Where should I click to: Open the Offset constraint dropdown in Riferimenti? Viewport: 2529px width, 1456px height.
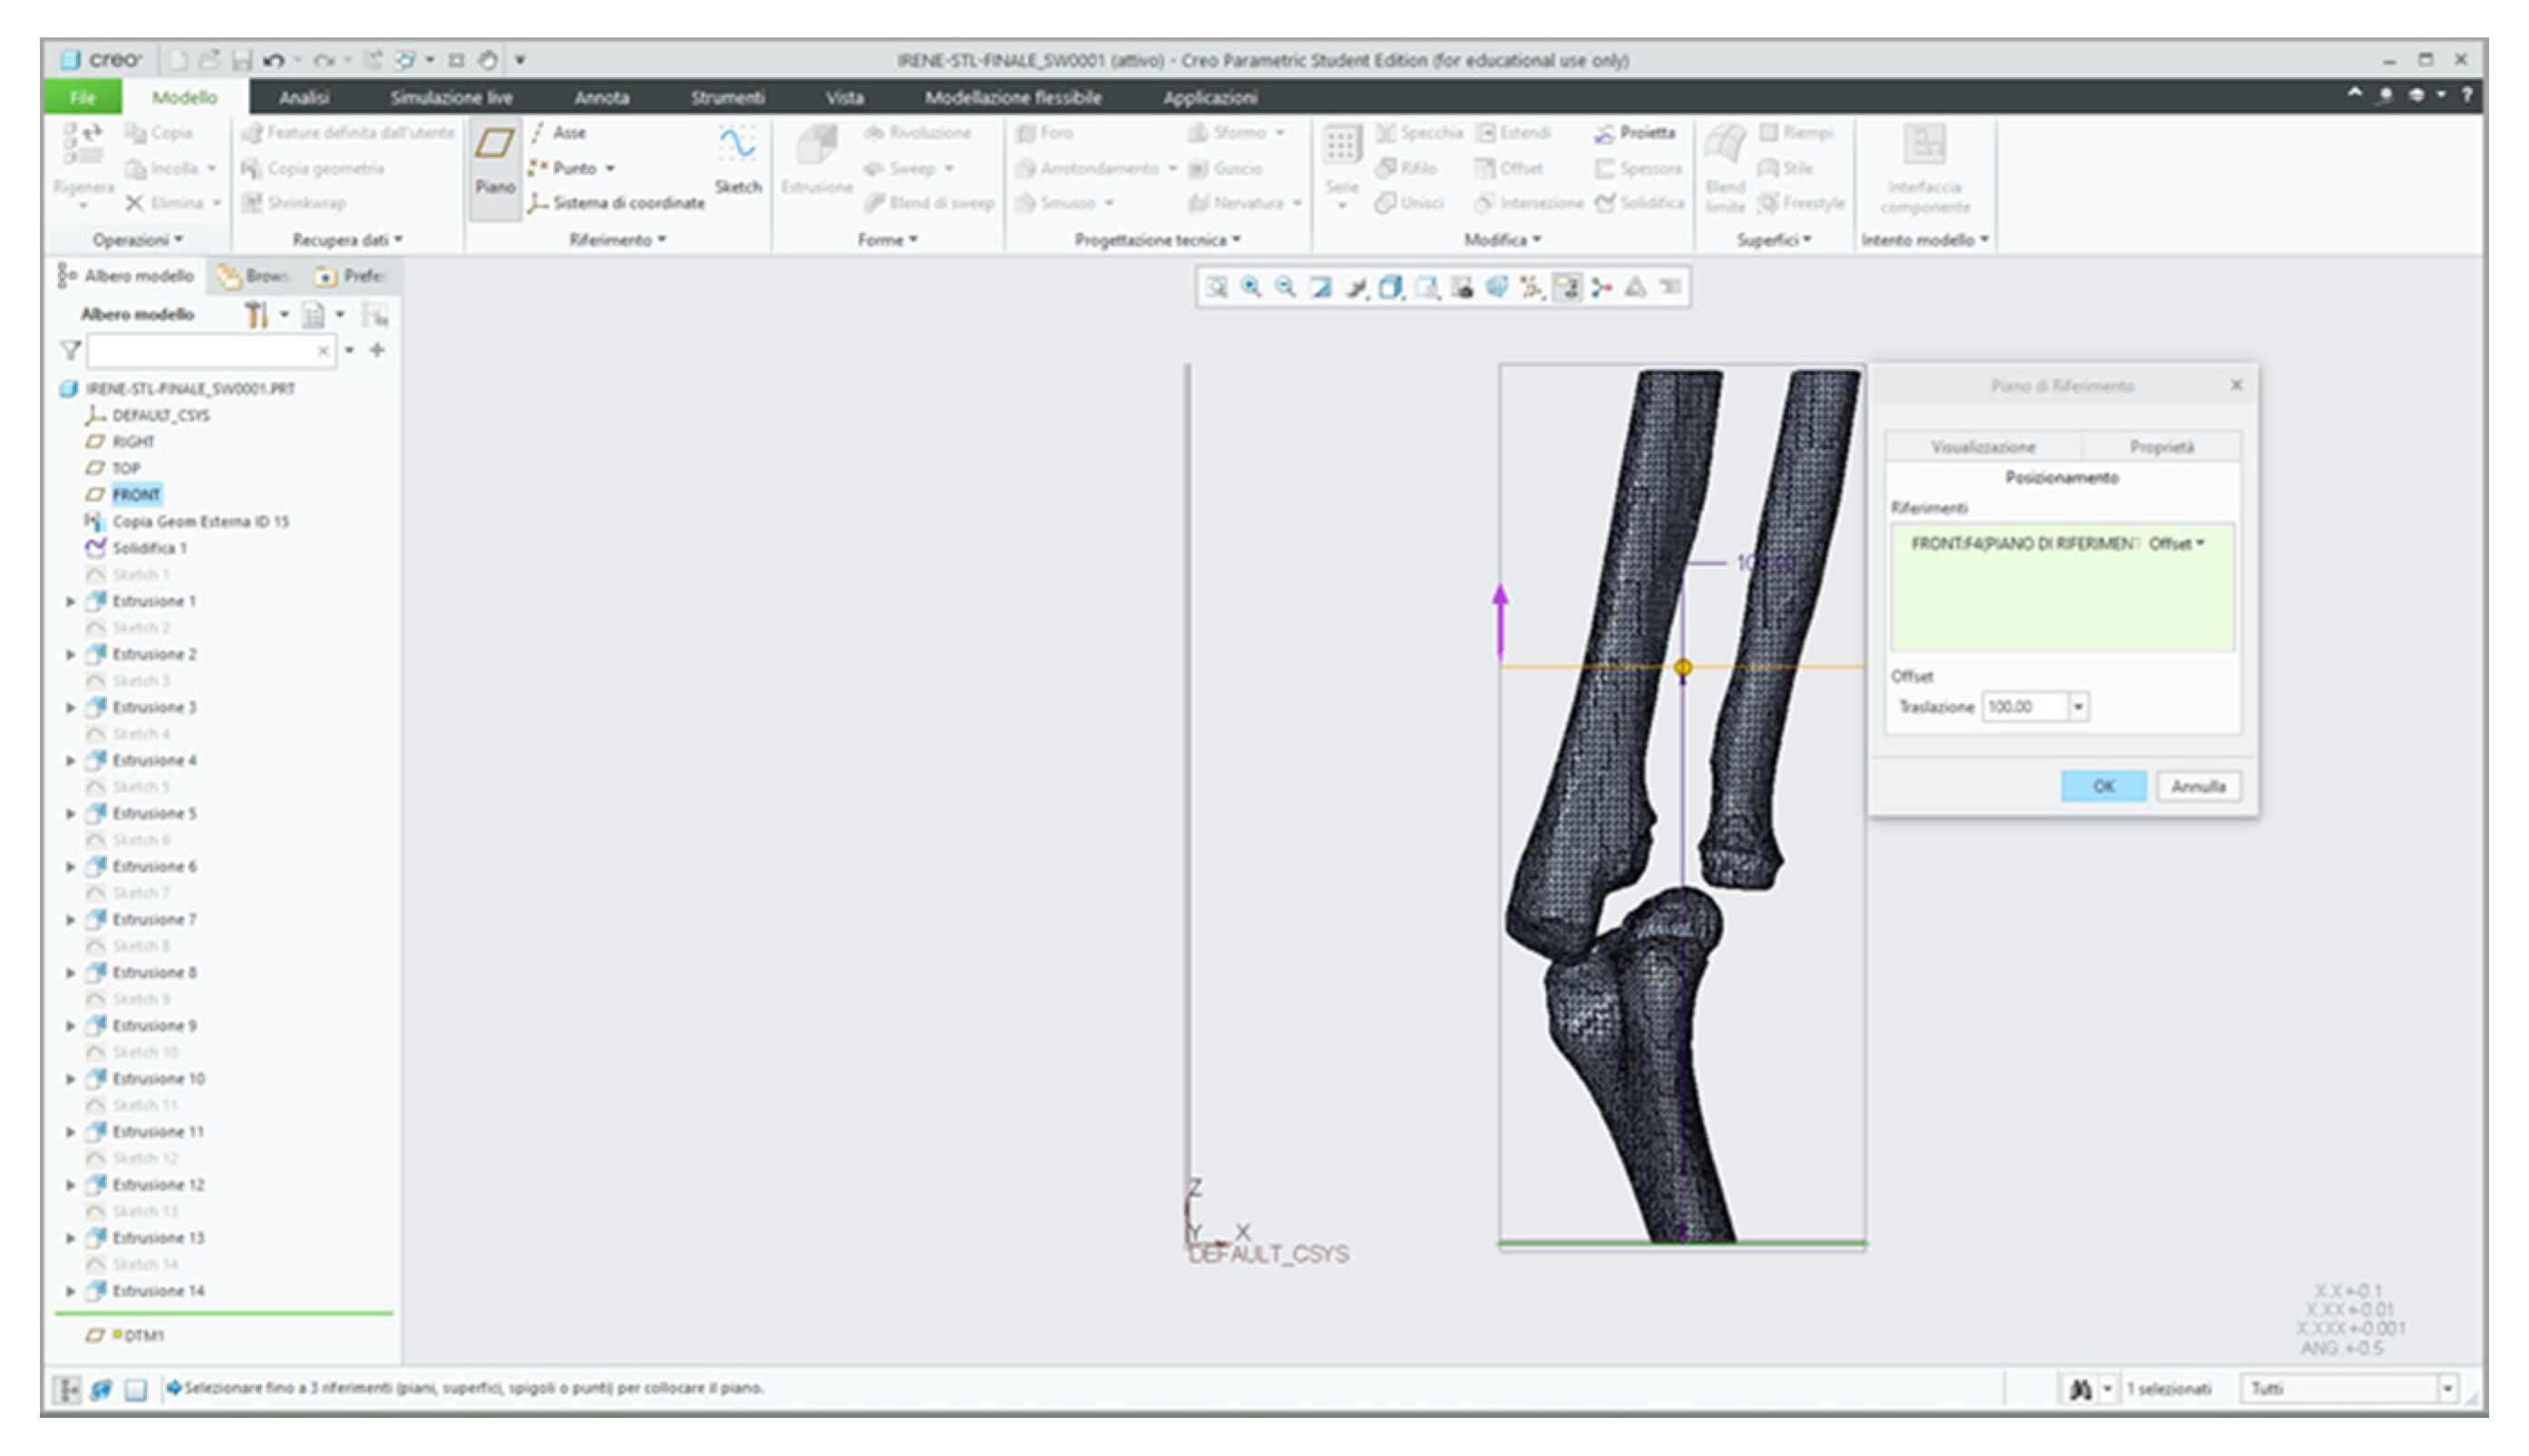pyautogui.click(x=2178, y=543)
